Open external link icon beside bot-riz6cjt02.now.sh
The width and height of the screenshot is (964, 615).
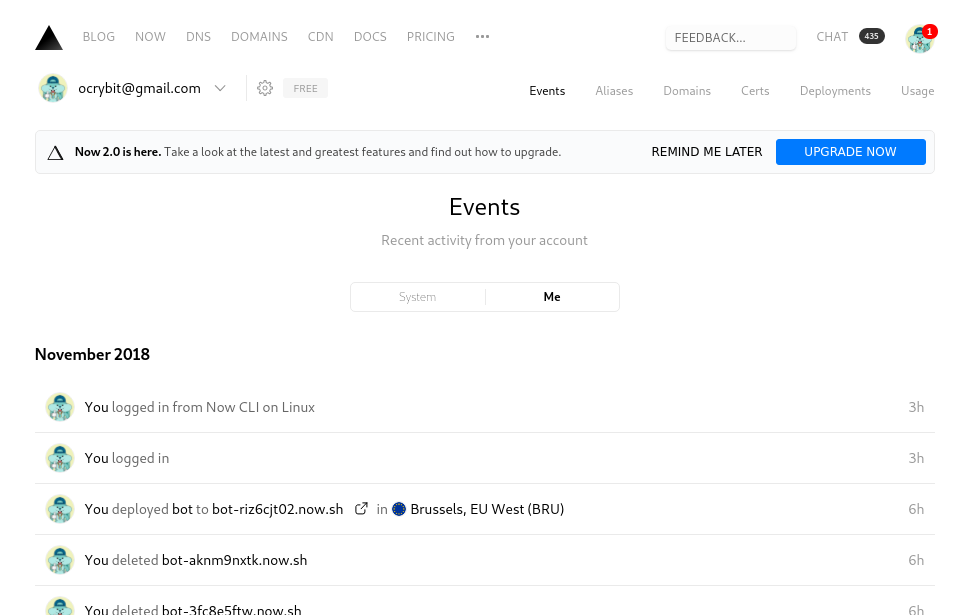tap(362, 509)
